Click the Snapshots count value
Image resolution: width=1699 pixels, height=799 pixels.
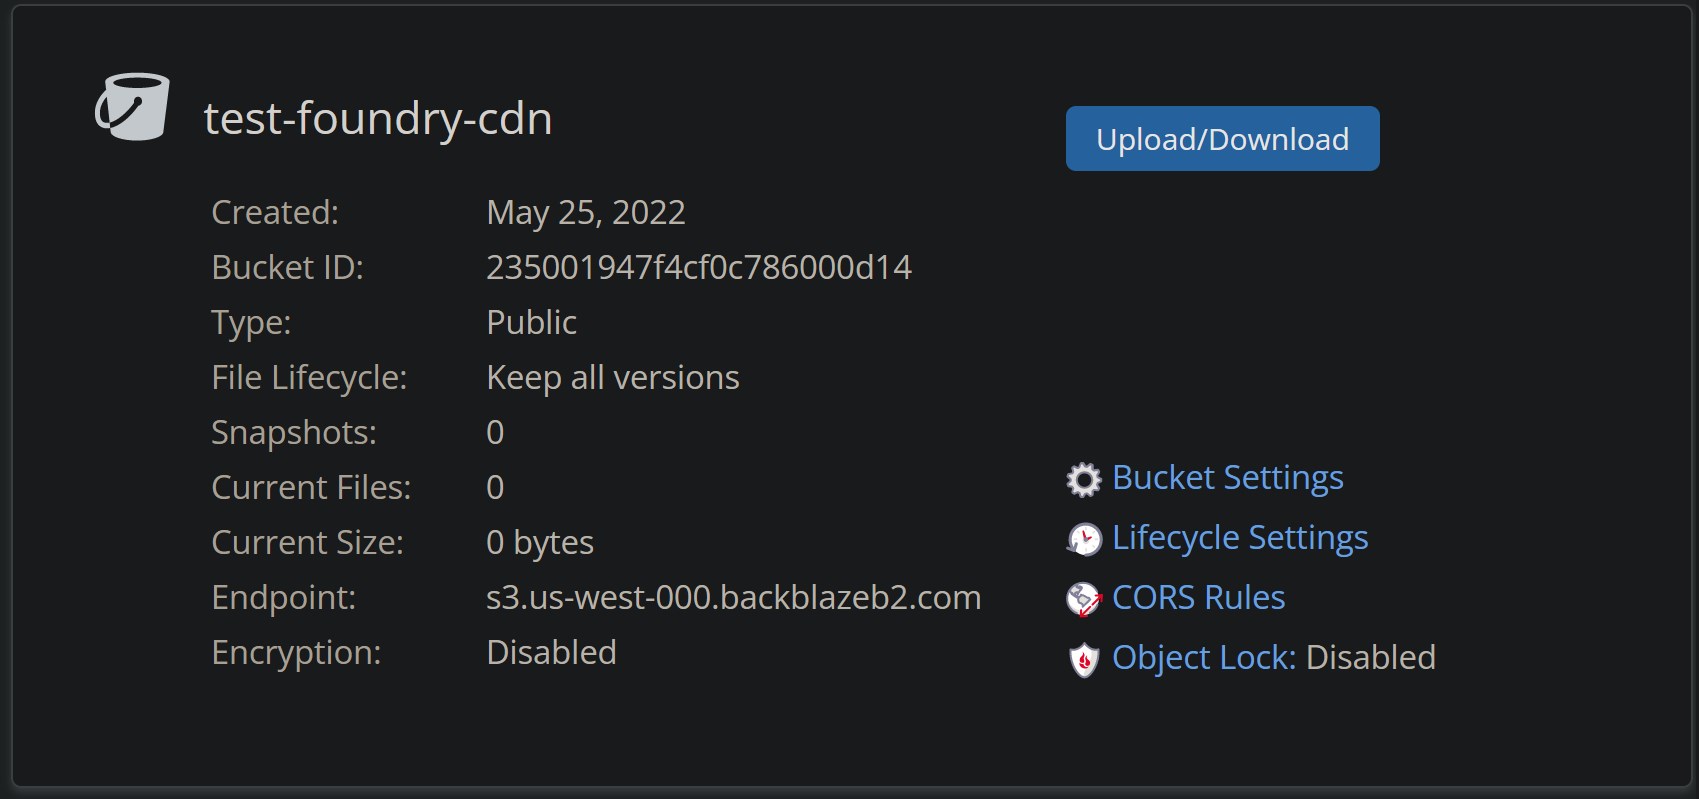click(x=495, y=433)
